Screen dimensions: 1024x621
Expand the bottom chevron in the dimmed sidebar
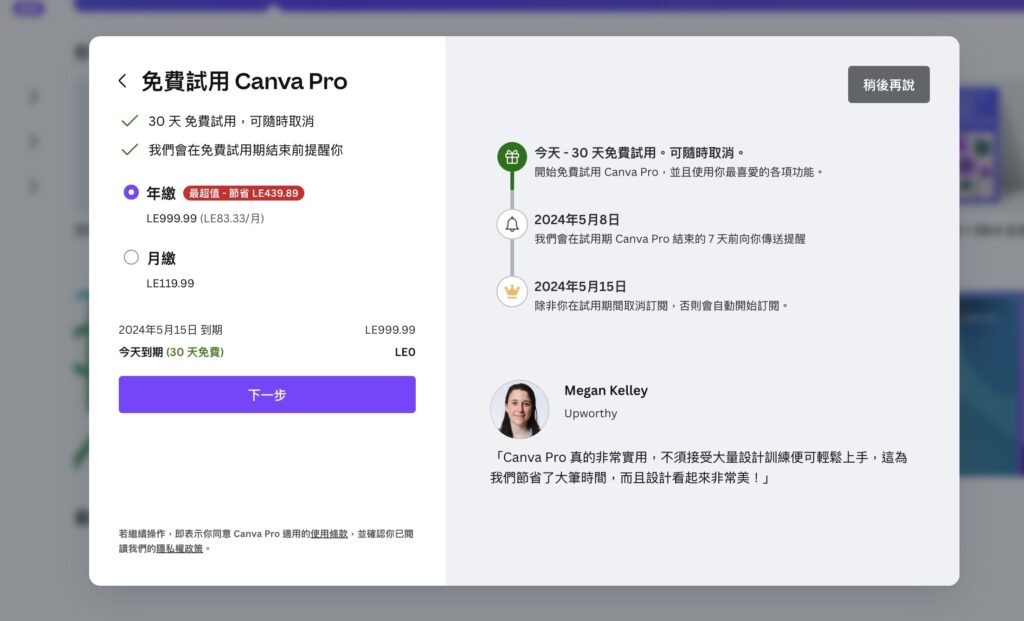[x=35, y=186]
